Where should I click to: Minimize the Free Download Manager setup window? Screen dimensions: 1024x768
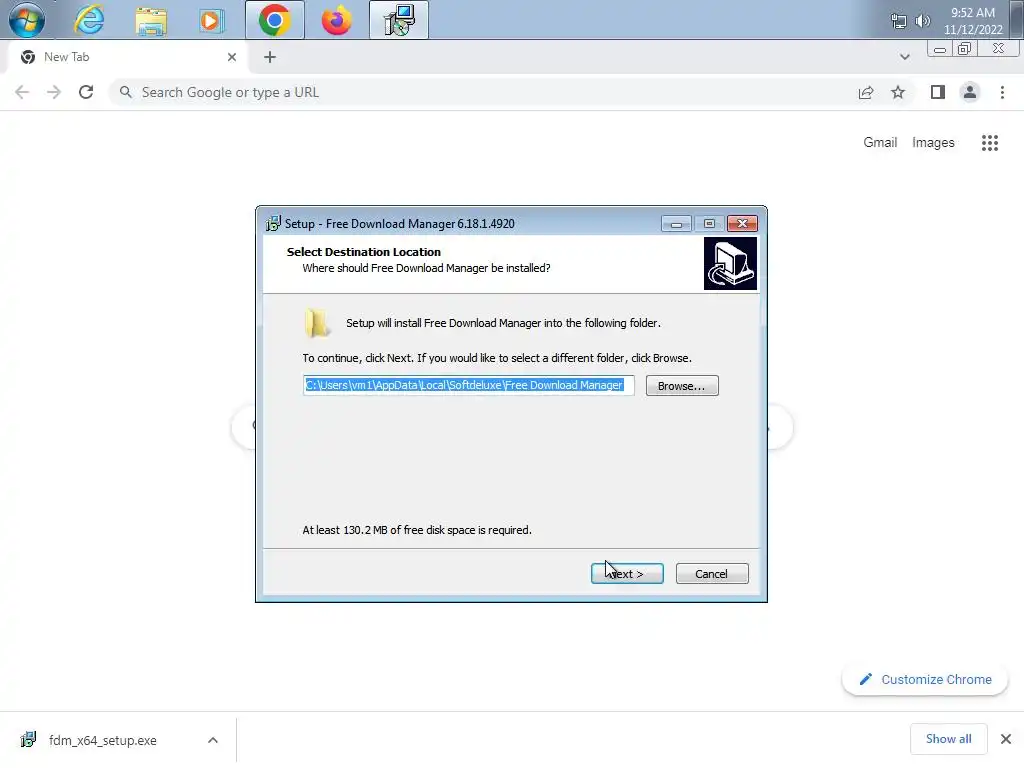[x=676, y=224]
